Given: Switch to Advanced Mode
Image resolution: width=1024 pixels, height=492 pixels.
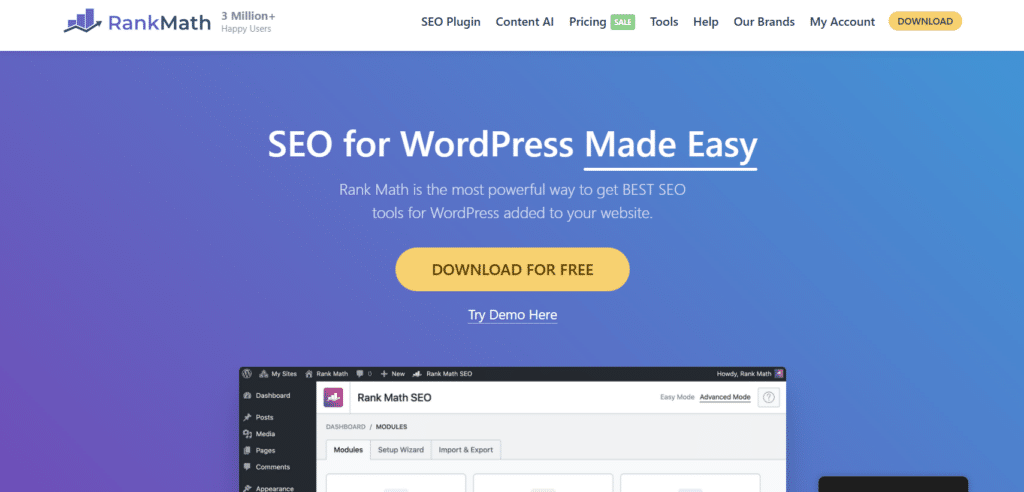Looking at the screenshot, I should point(725,397).
